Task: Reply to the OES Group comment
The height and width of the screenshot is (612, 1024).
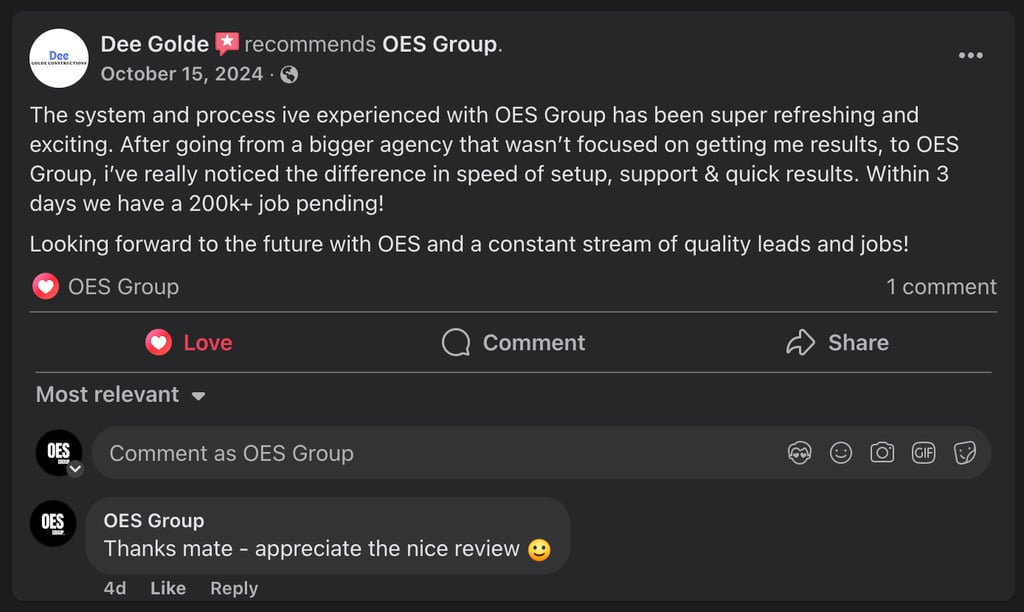Action: pyautogui.click(x=234, y=588)
